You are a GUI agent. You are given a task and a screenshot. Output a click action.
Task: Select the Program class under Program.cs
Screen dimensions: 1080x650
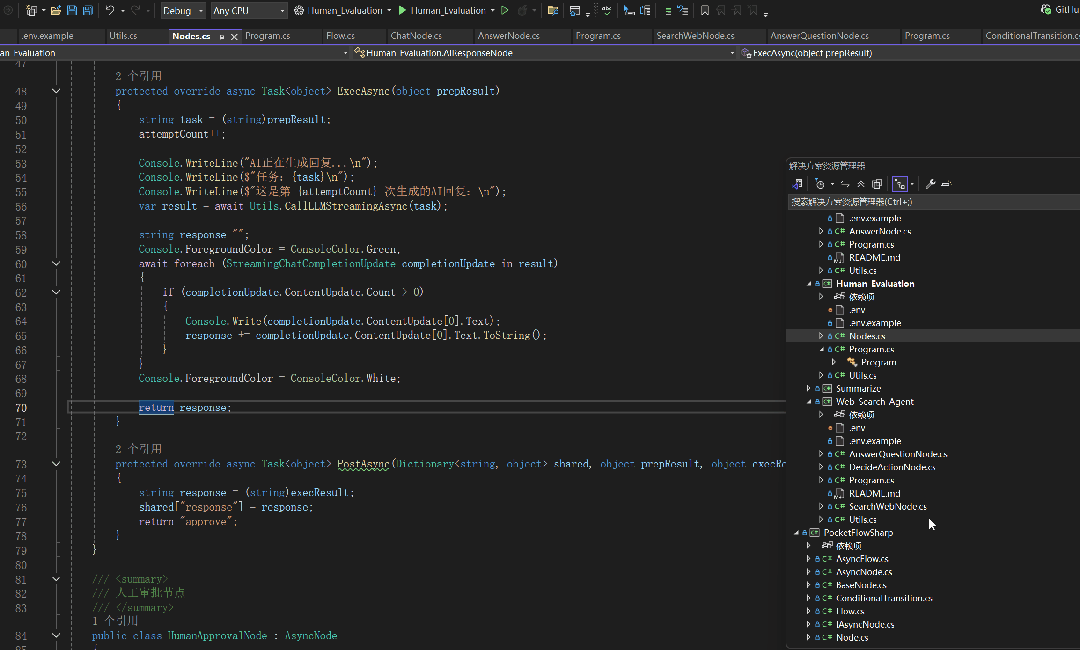click(878, 362)
